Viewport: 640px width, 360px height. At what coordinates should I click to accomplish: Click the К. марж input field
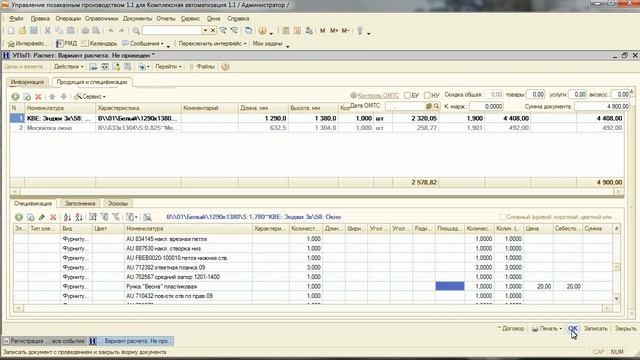click(487, 107)
